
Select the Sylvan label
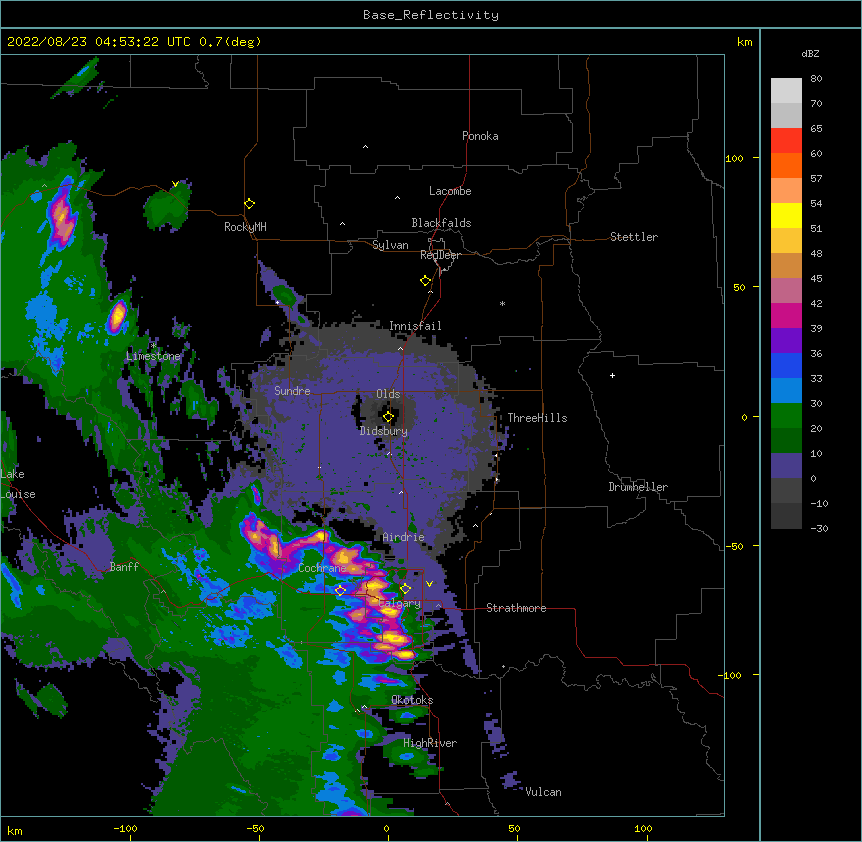coord(390,245)
